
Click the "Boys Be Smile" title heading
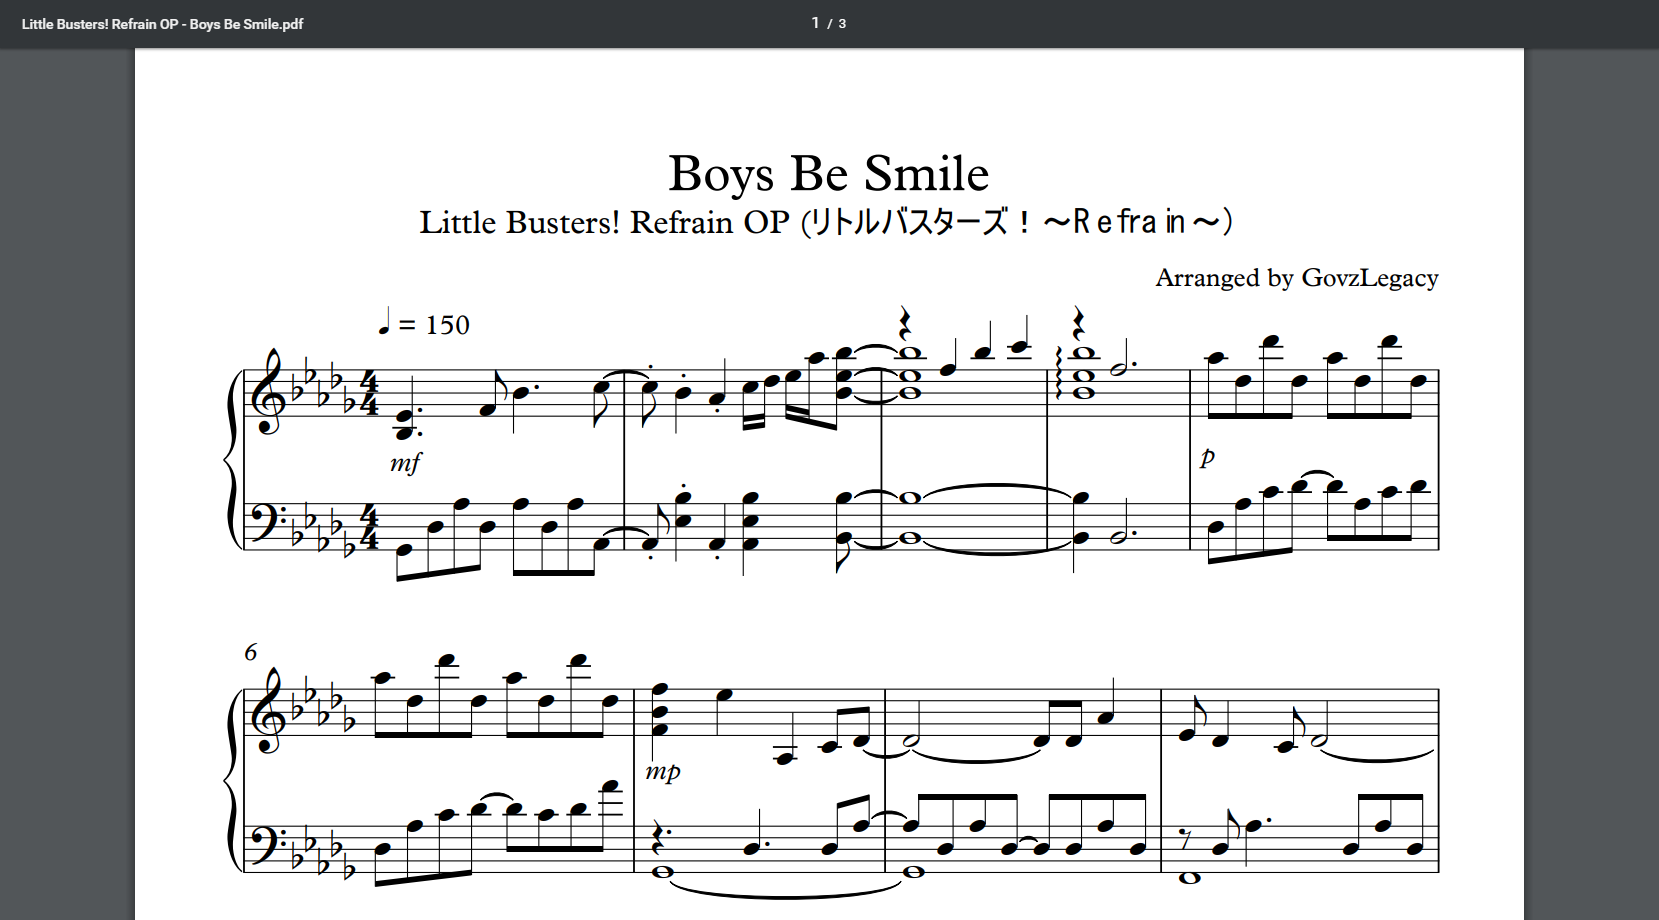coord(828,174)
